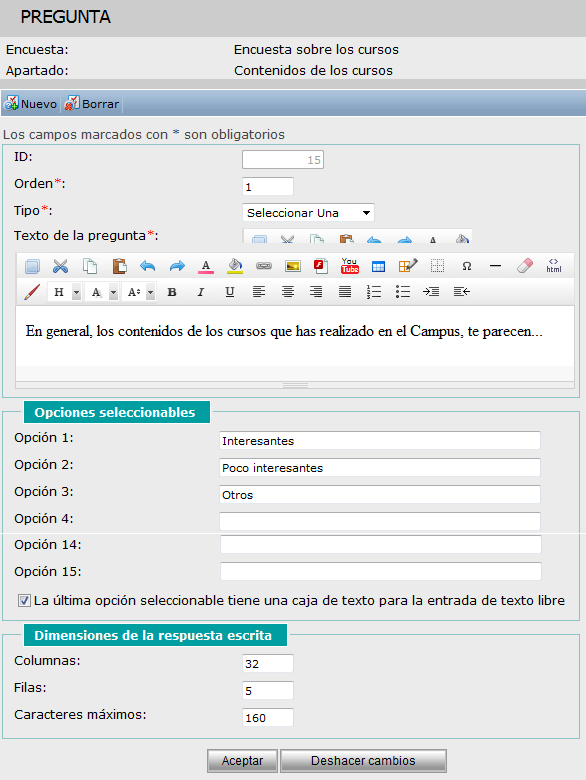This screenshot has height=780, width=586.
Task: Focus the Columnas field with value 32
Action: pos(268,664)
